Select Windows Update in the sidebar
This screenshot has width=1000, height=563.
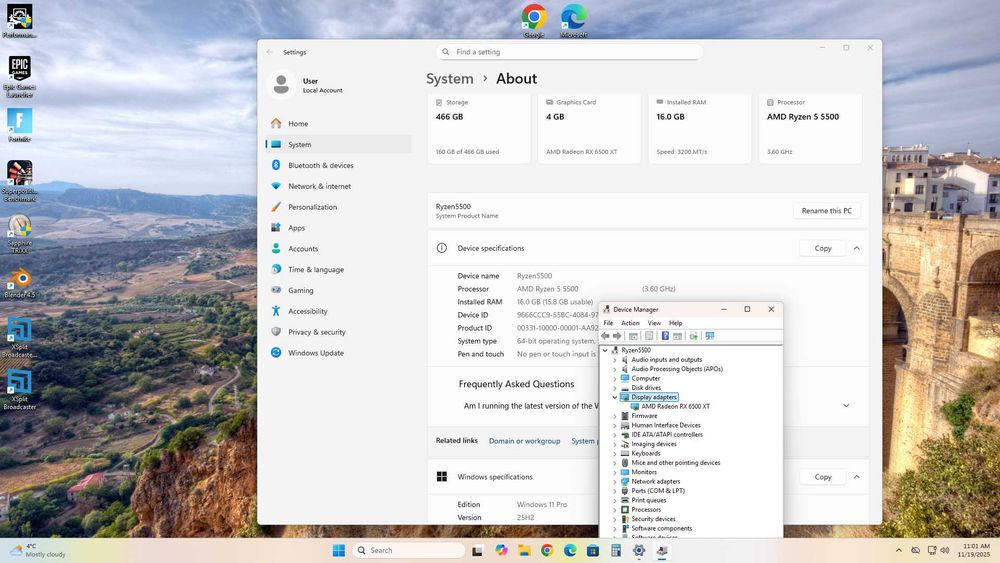315,353
